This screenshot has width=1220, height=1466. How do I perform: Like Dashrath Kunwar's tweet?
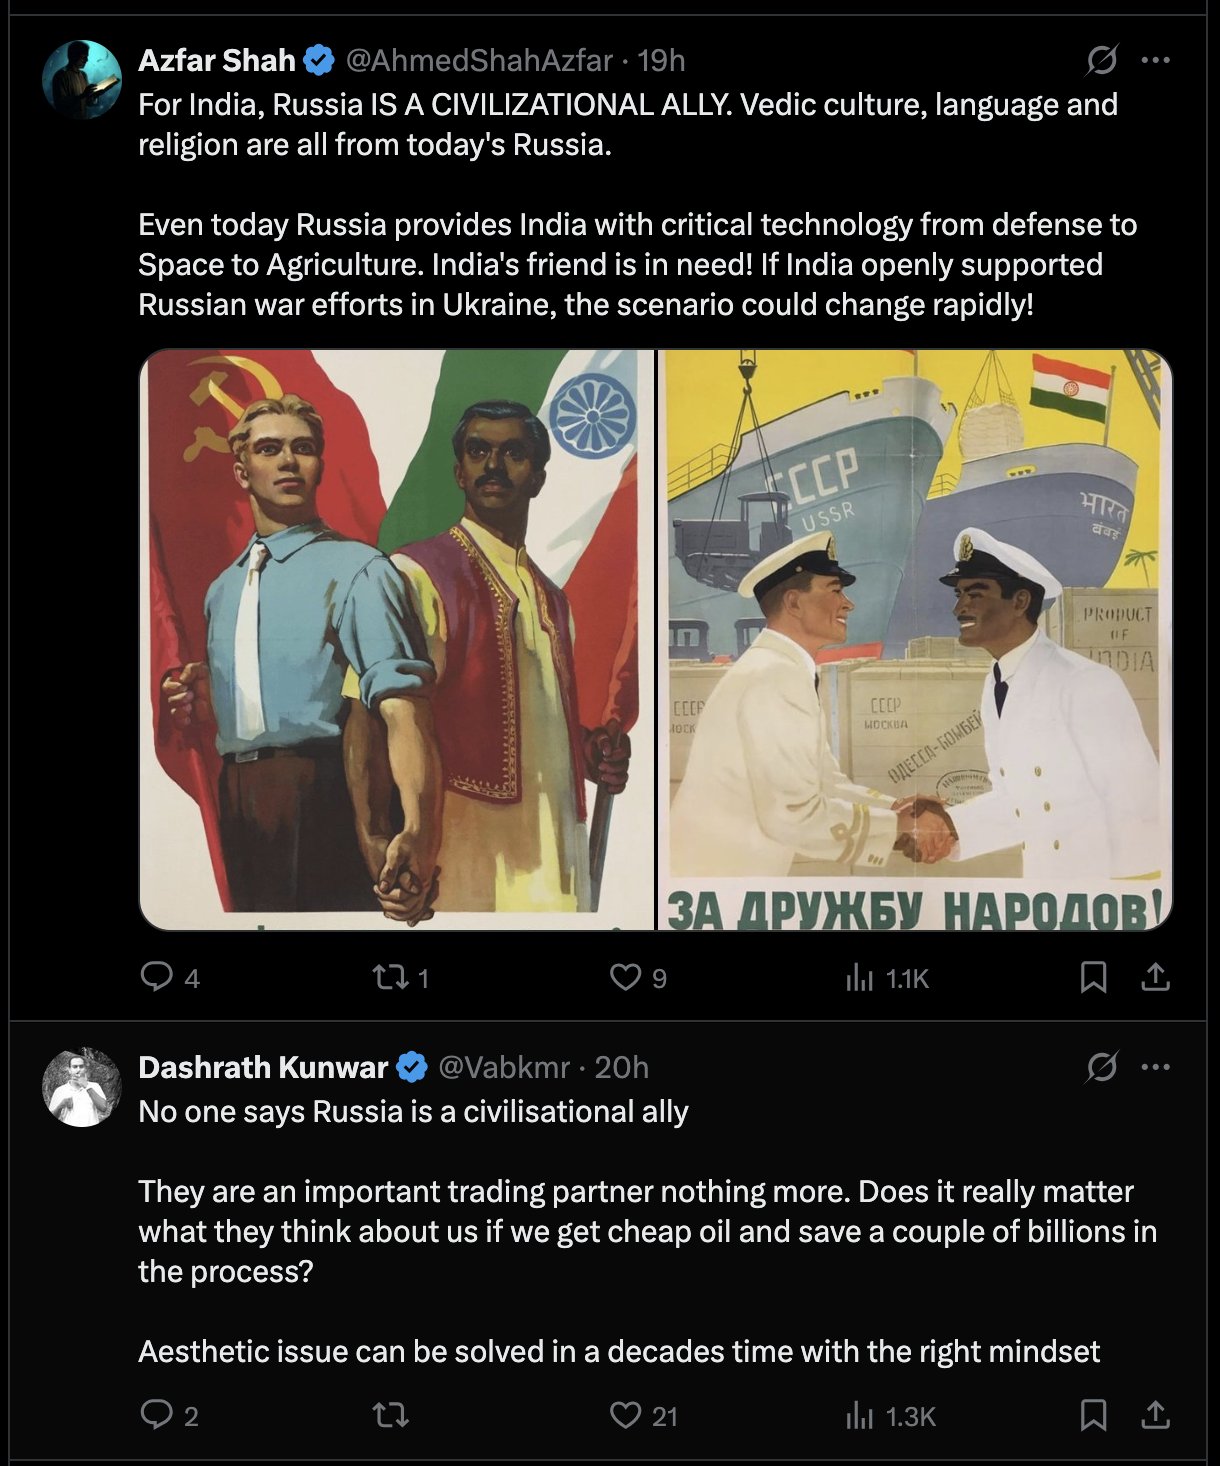626,1414
